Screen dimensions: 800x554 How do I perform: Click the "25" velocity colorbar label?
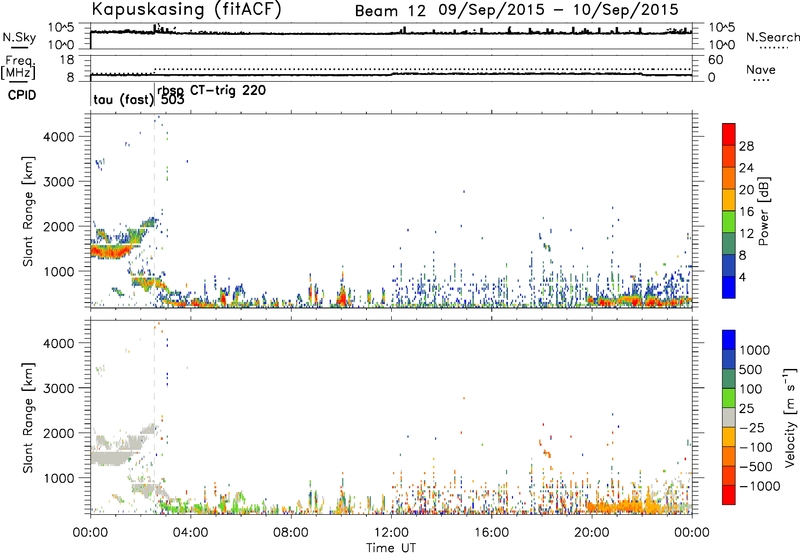click(747, 408)
